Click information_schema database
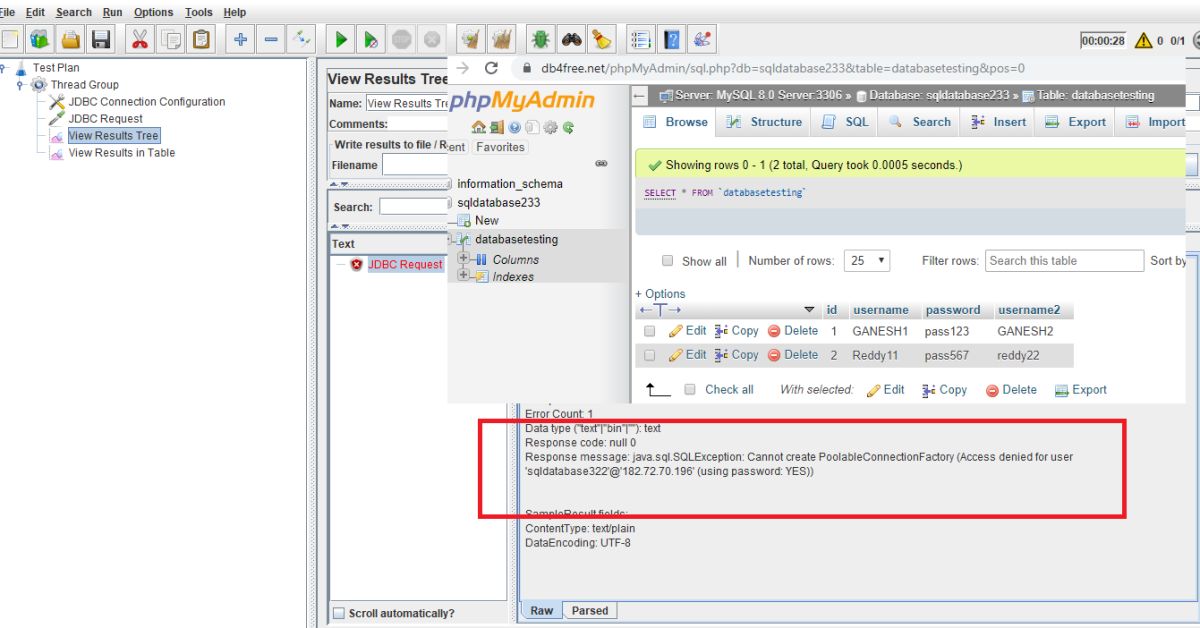The width and height of the screenshot is (1200, 628). pyautogui.click(x=509, y=184)
